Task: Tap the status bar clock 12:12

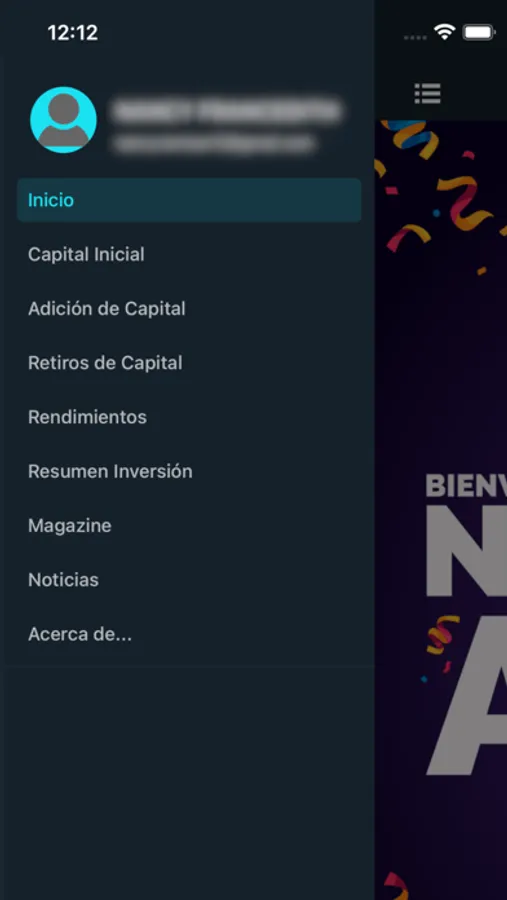Action: [x=73, y=33]
